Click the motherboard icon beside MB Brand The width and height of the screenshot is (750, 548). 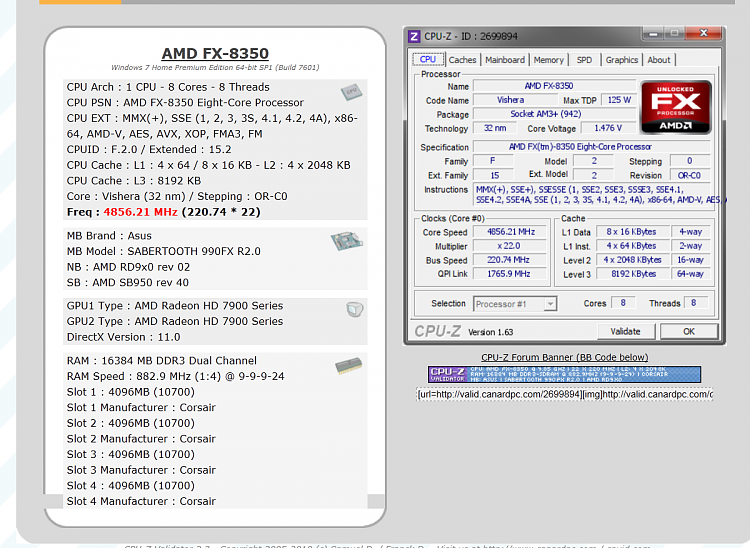tap(347, 241)
